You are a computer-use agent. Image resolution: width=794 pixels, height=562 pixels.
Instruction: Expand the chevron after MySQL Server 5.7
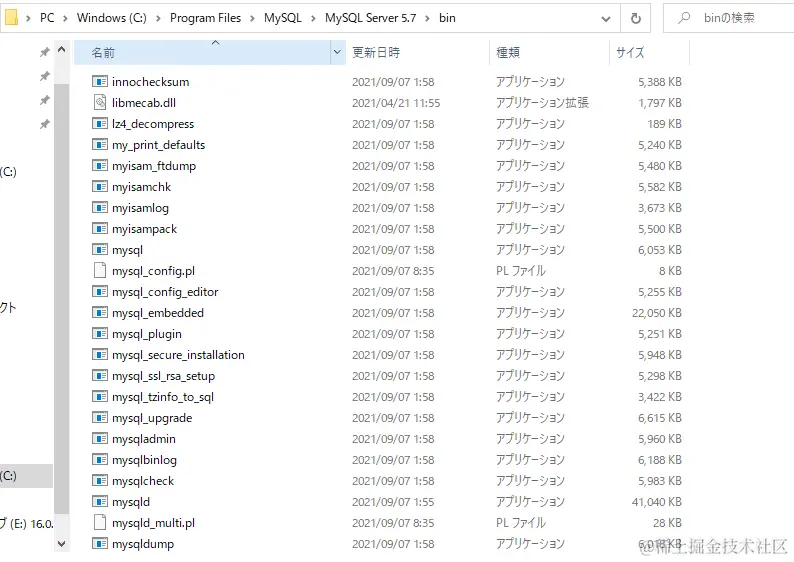[427, 18]
